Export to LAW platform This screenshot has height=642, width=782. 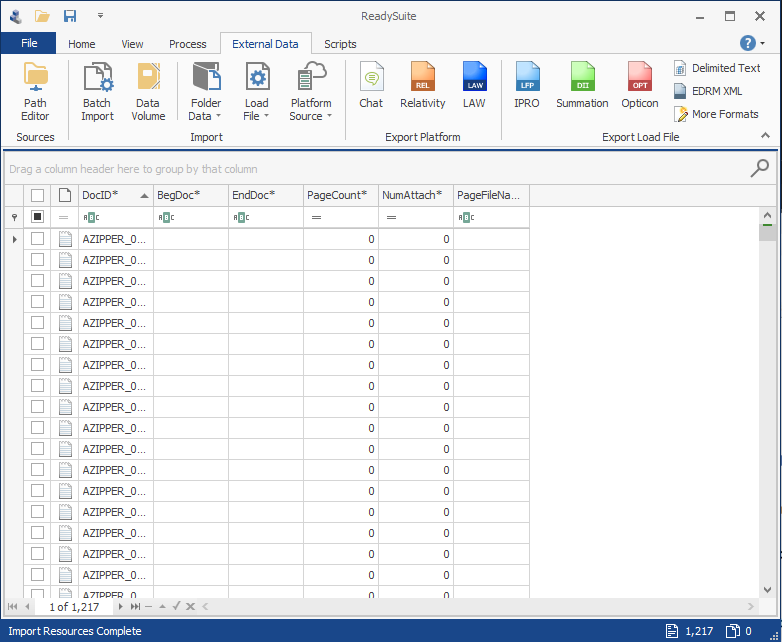click(x=474, y=85)
